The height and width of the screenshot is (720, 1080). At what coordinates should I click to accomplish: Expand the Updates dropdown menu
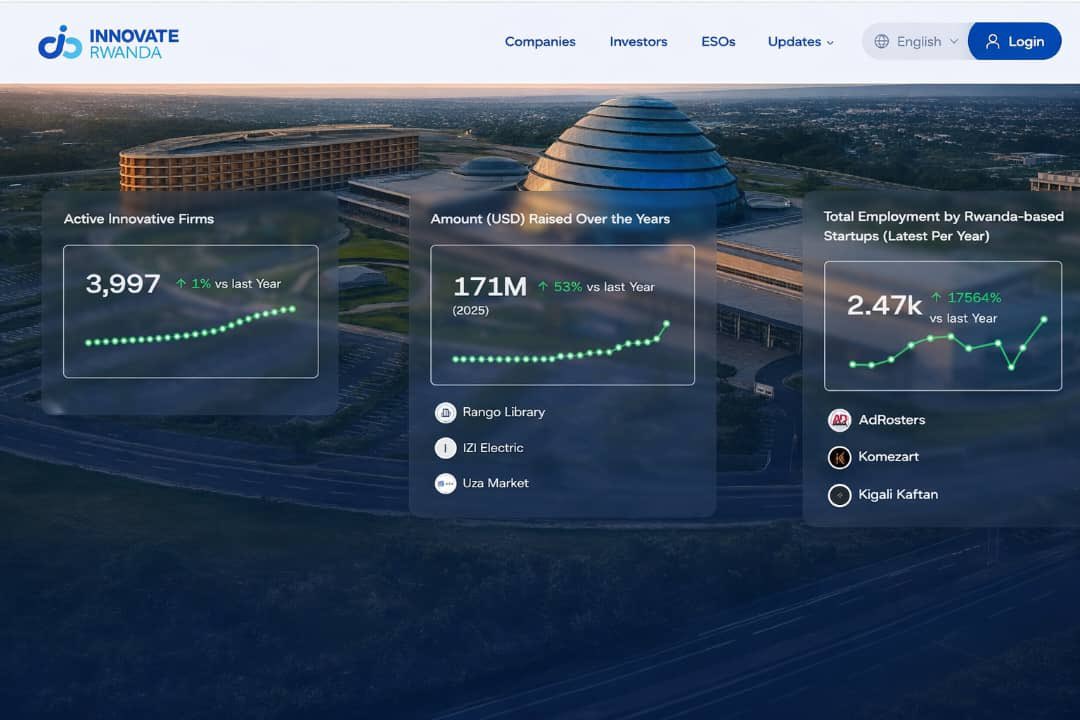click(x=800, y=42)
